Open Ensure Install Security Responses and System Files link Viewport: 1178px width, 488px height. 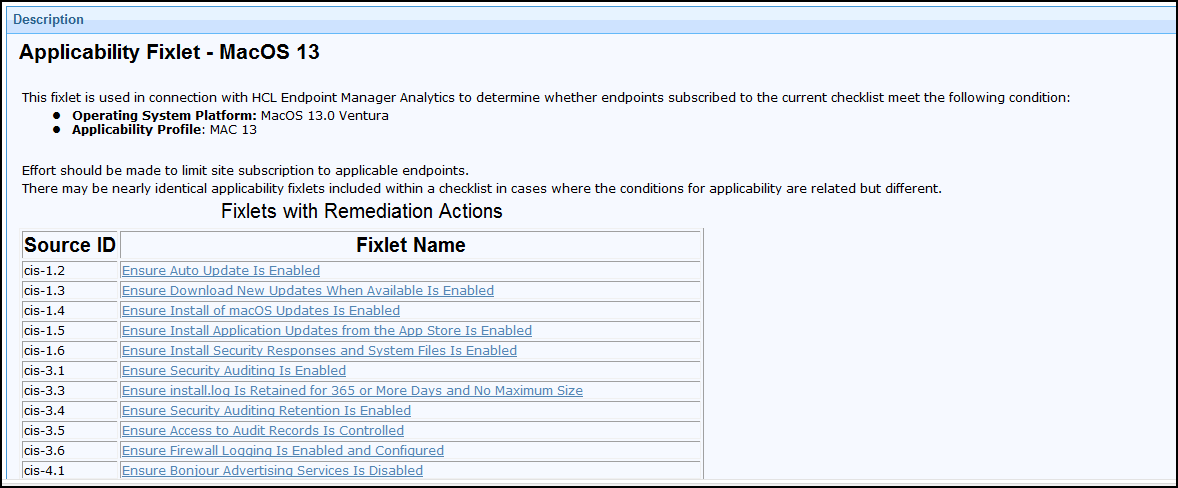[x=319, y=351]
